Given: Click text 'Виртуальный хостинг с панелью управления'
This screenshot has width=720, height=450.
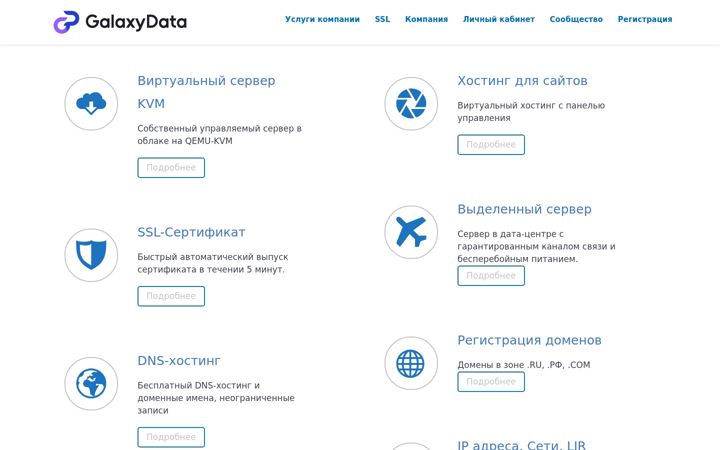Looking at the screenshot, I should coord(531,112).
